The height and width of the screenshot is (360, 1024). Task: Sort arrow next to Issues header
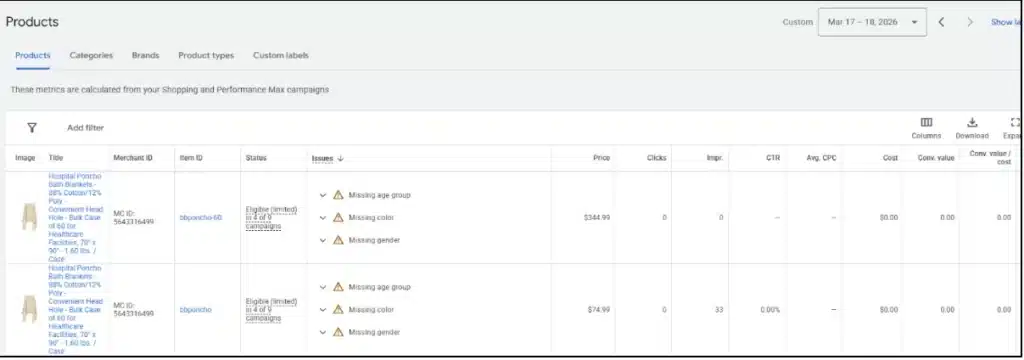coord(340,158)
